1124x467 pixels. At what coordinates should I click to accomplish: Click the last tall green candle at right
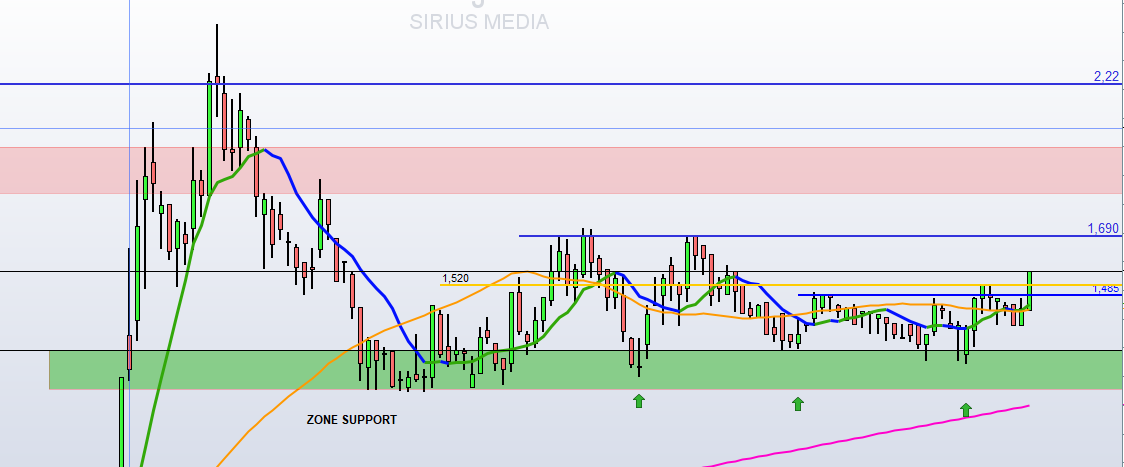tap(1029, 291)
